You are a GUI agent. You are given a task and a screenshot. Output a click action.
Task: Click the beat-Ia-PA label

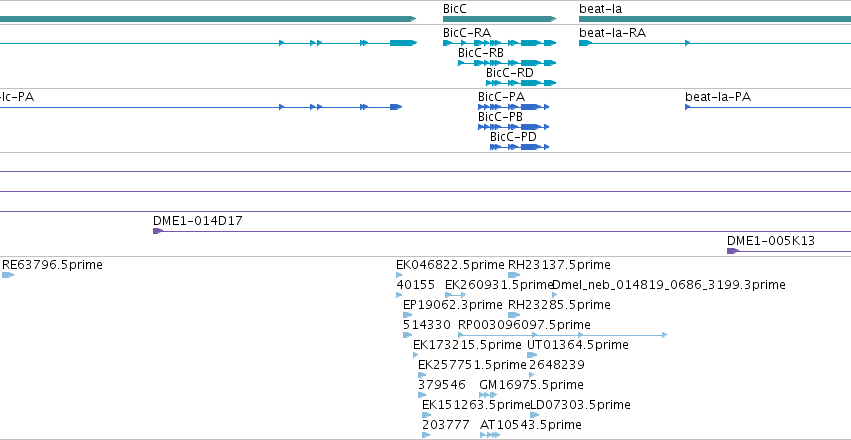718,97
